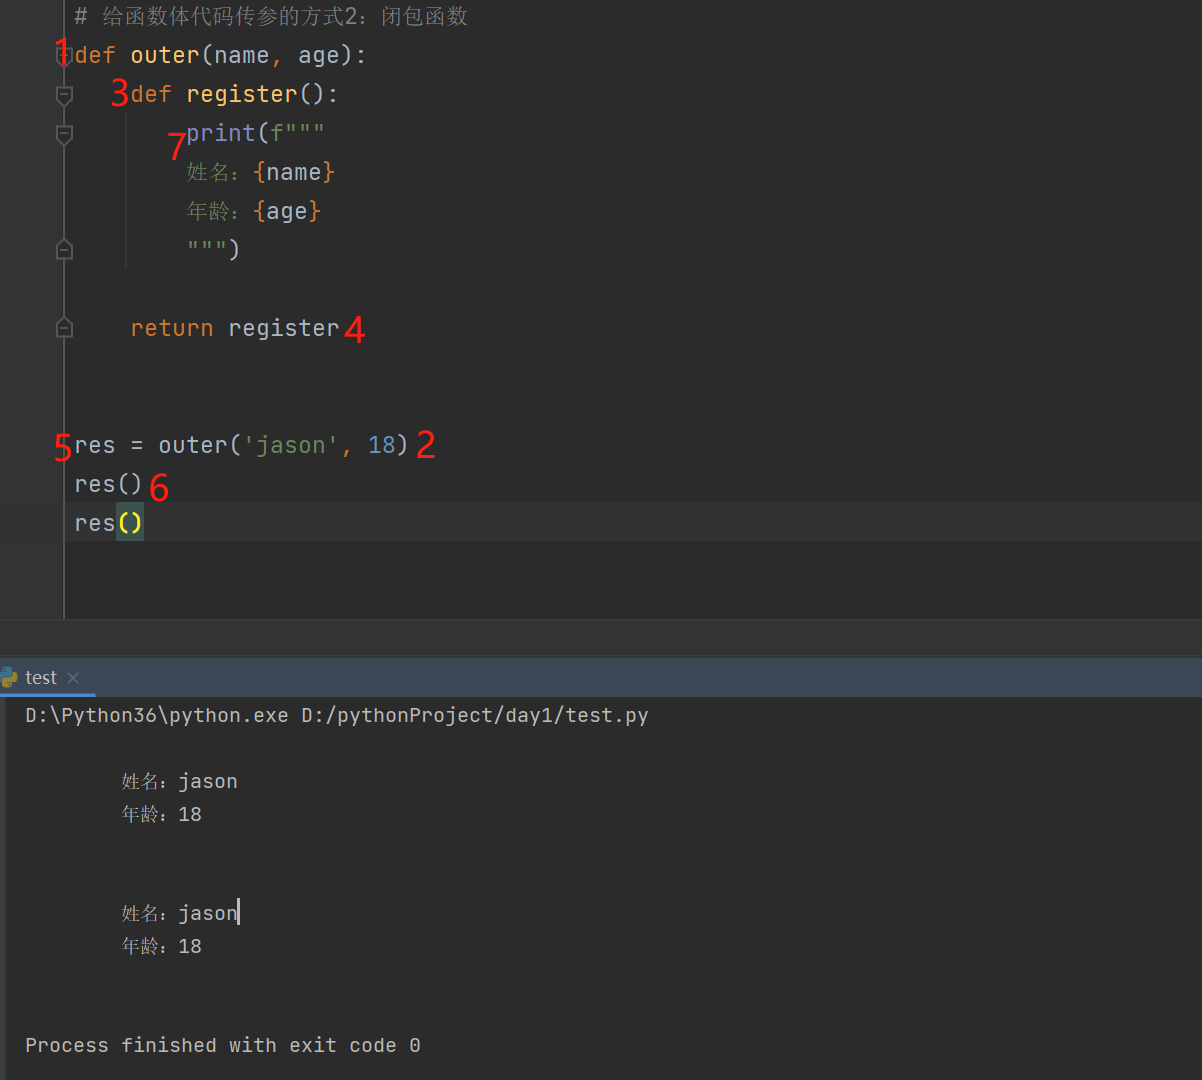Click the console command path D:\Python36\python.exe line
This screenshot has width=1202, height=1080.
point(337,715)
